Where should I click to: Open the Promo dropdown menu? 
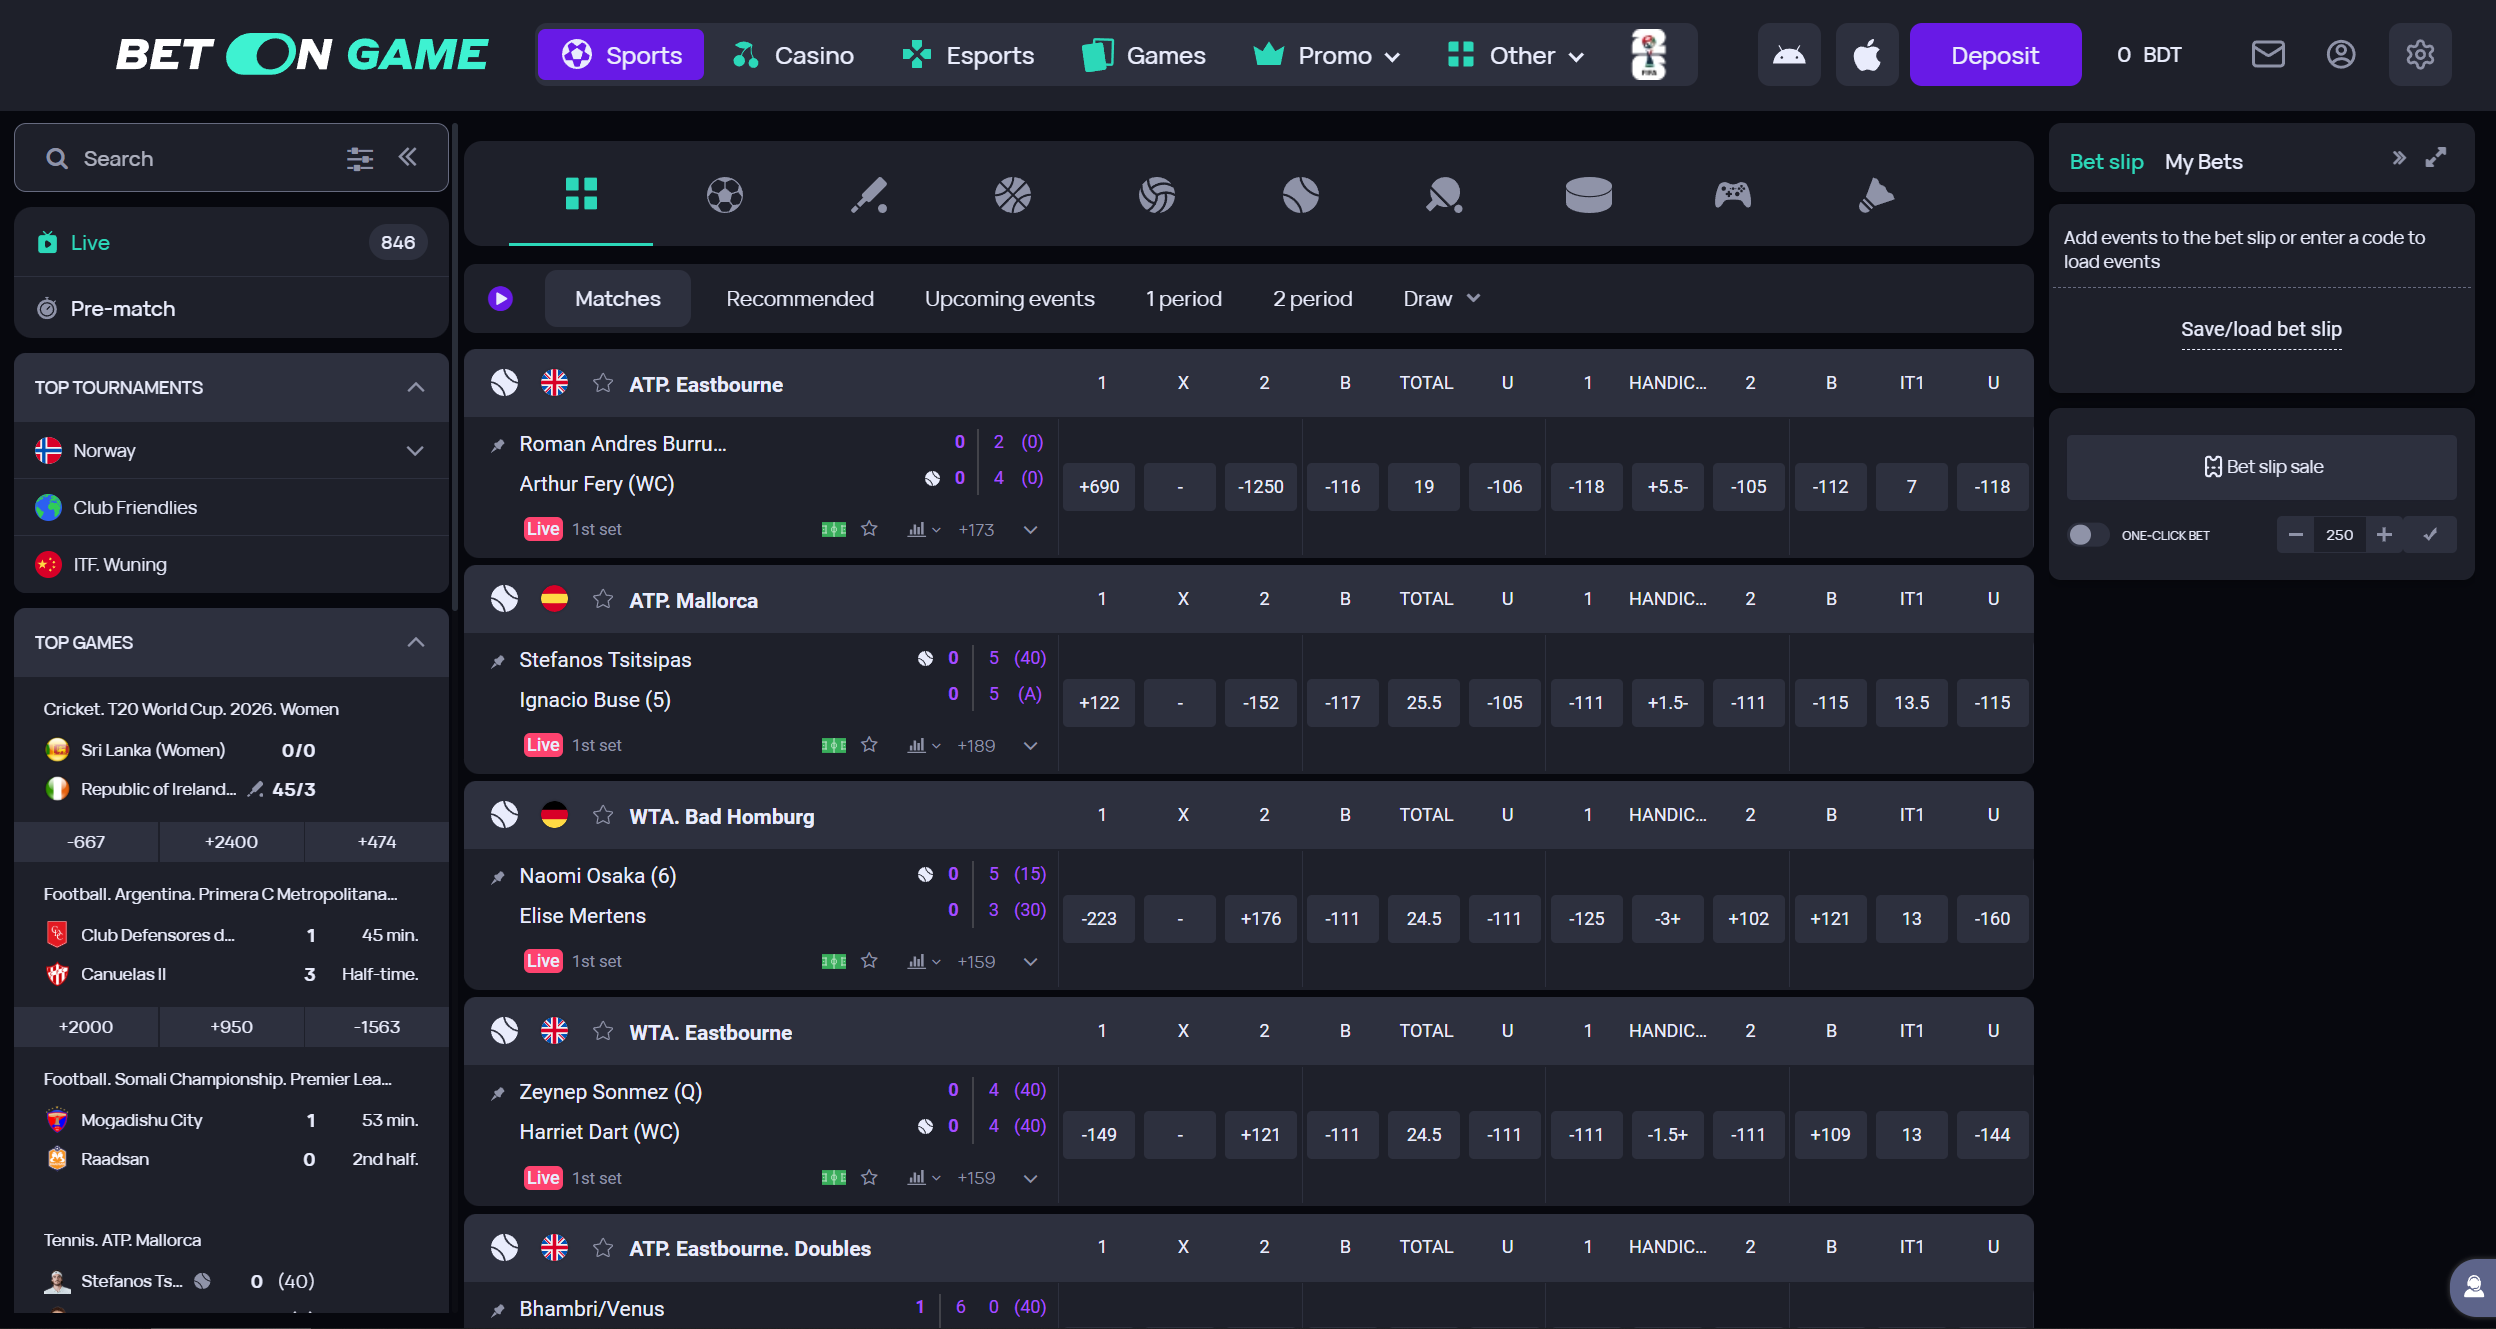click(1326, 56)
